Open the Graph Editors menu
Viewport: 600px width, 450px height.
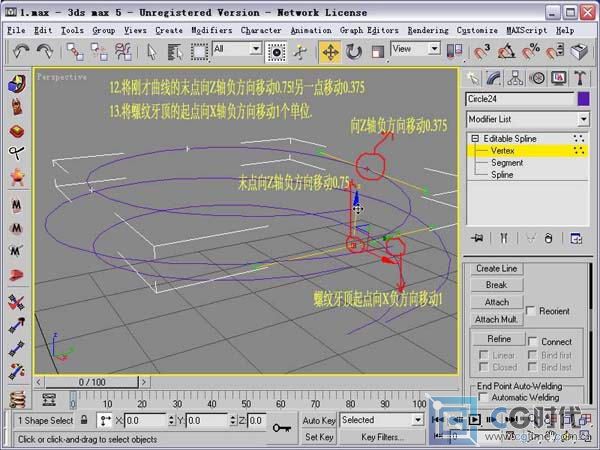point(369,30)
